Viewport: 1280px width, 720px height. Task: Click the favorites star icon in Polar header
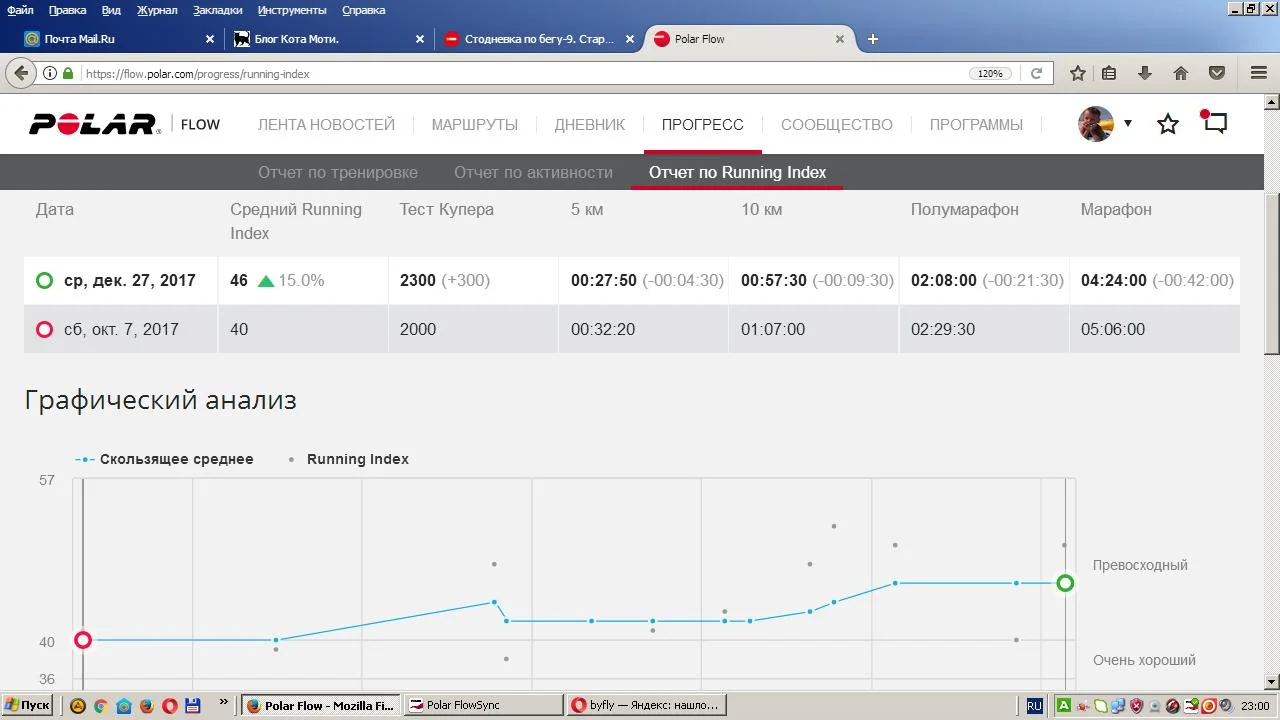pos(1167,124)
